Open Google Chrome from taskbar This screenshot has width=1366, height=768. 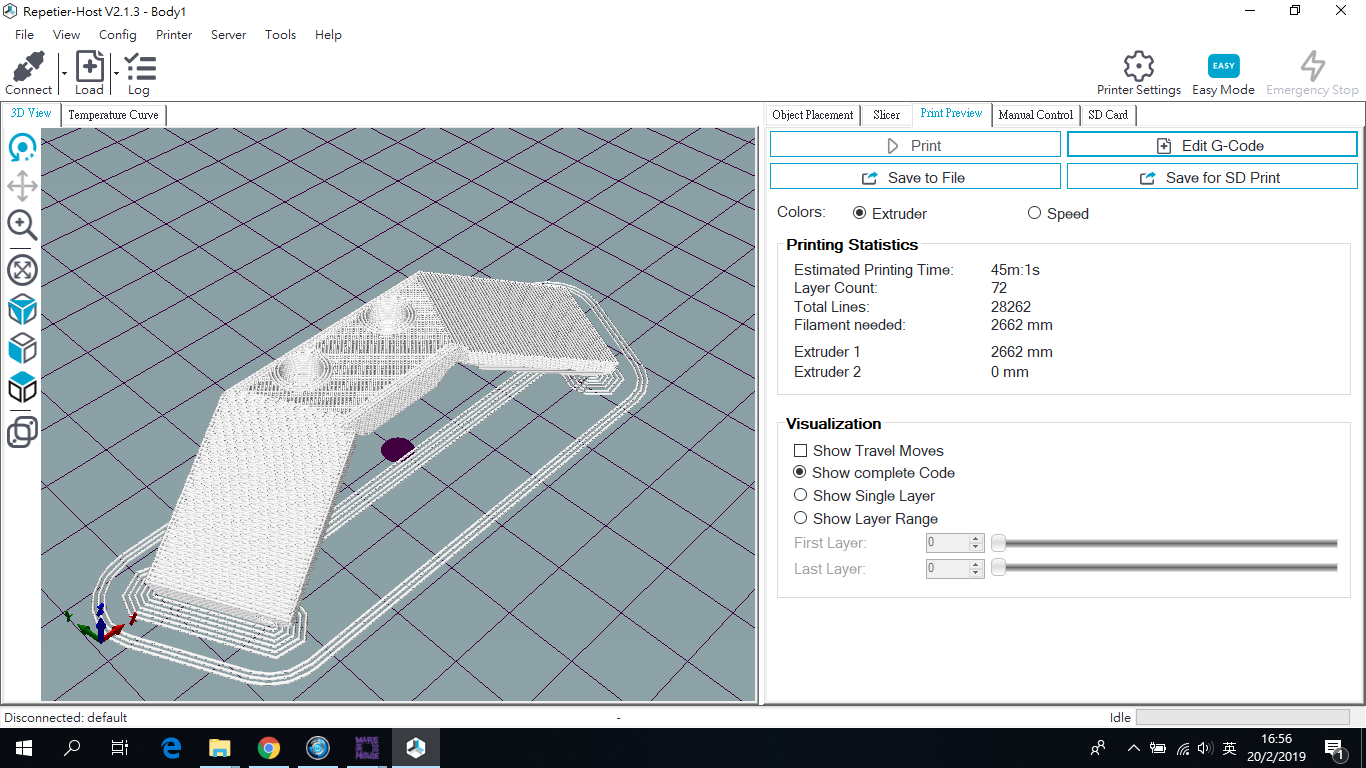[269, 747]
